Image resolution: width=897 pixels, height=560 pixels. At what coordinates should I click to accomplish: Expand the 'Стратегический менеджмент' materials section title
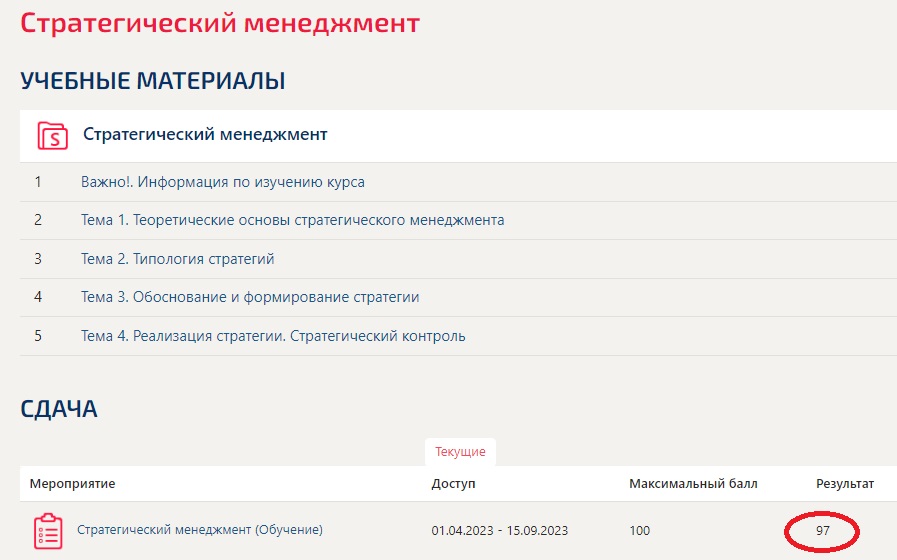point(205,134)
